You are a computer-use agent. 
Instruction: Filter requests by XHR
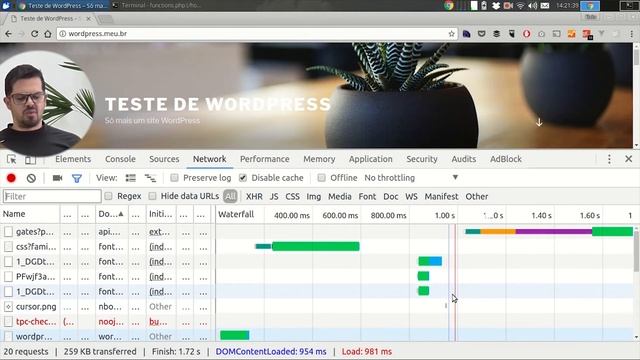[254, 196]
